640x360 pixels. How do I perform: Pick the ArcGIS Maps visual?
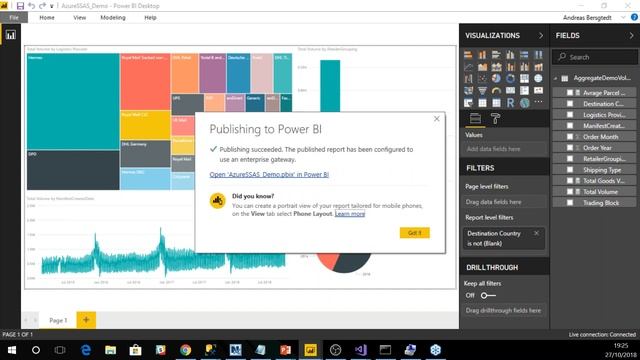tap(524, 103)
